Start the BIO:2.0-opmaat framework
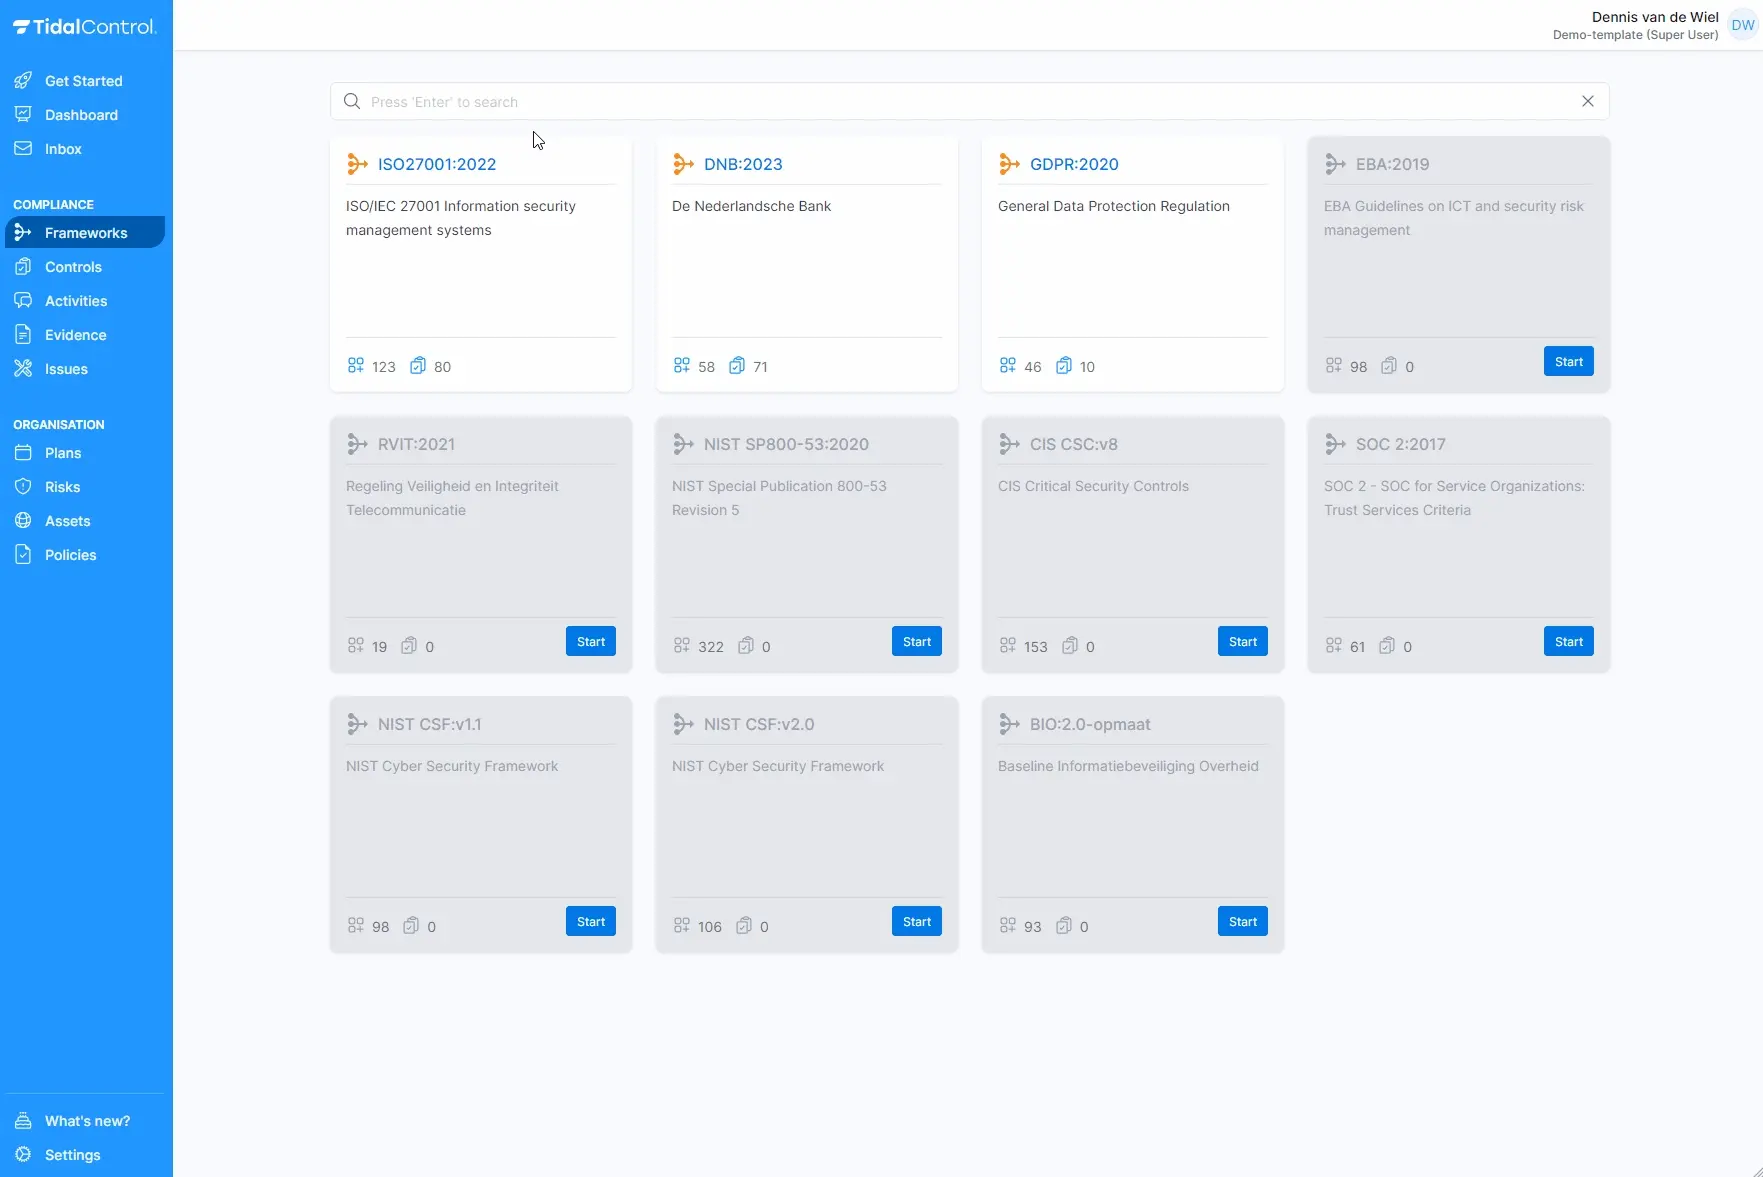The image size is (1763, 1177). 1243,922
